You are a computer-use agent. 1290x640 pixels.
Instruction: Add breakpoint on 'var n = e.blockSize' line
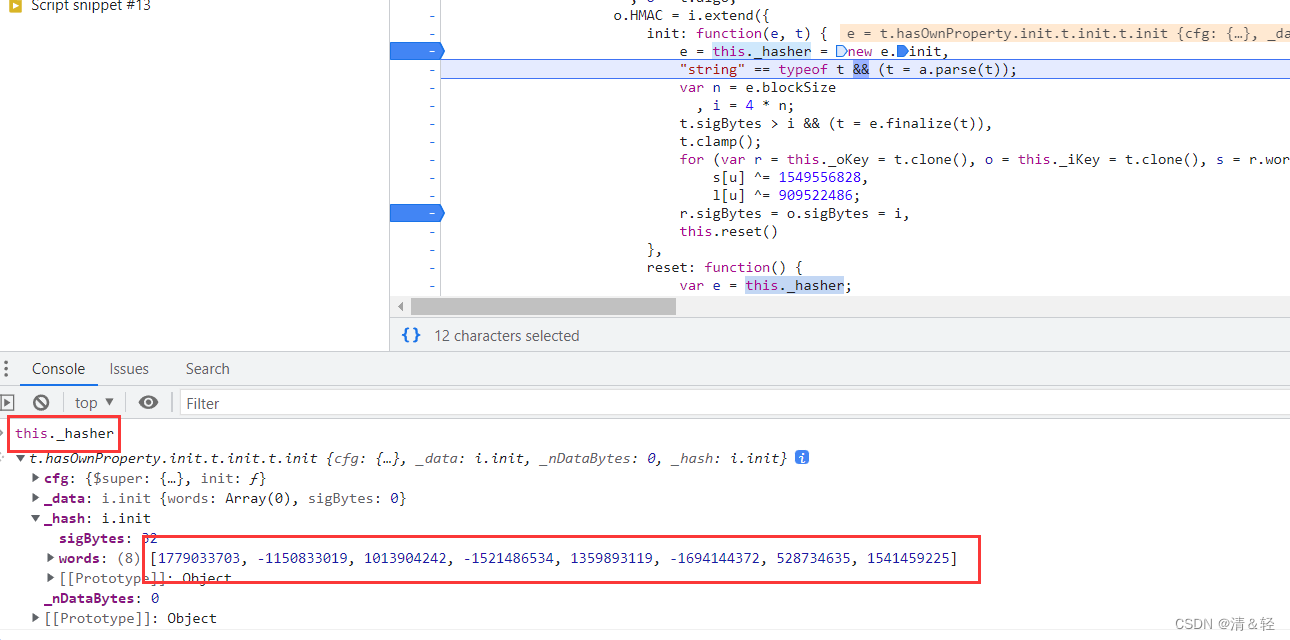point(432,87)
